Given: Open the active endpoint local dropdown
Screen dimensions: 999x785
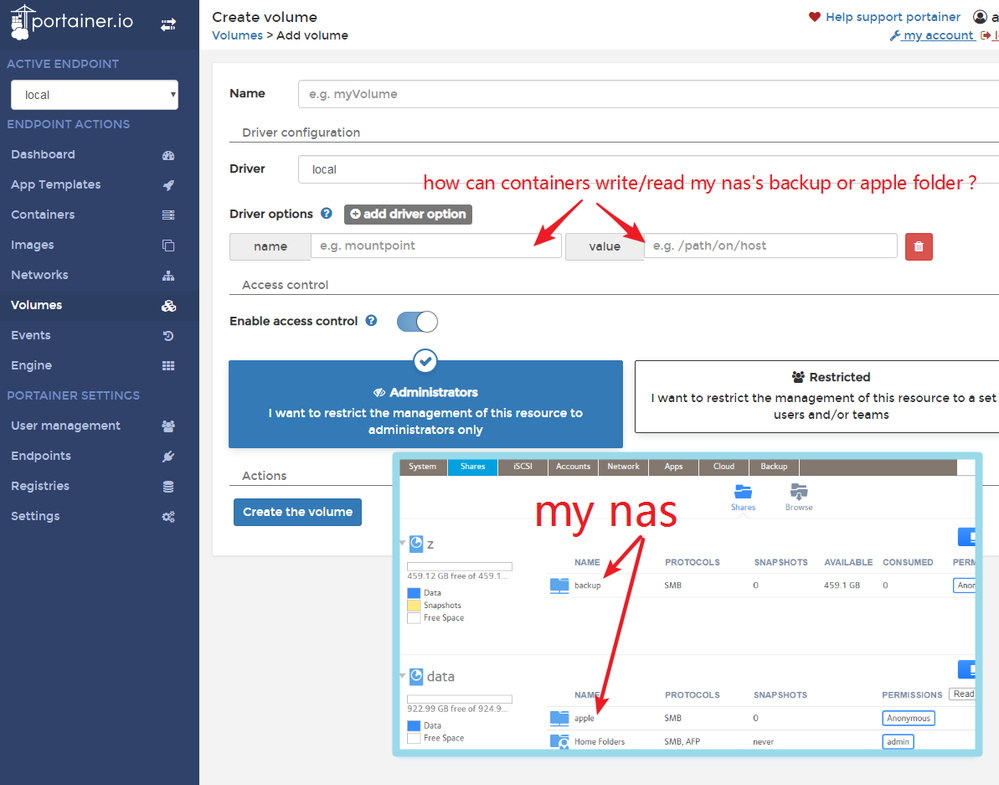Looking at the screenshot, I should pos(94,95).
